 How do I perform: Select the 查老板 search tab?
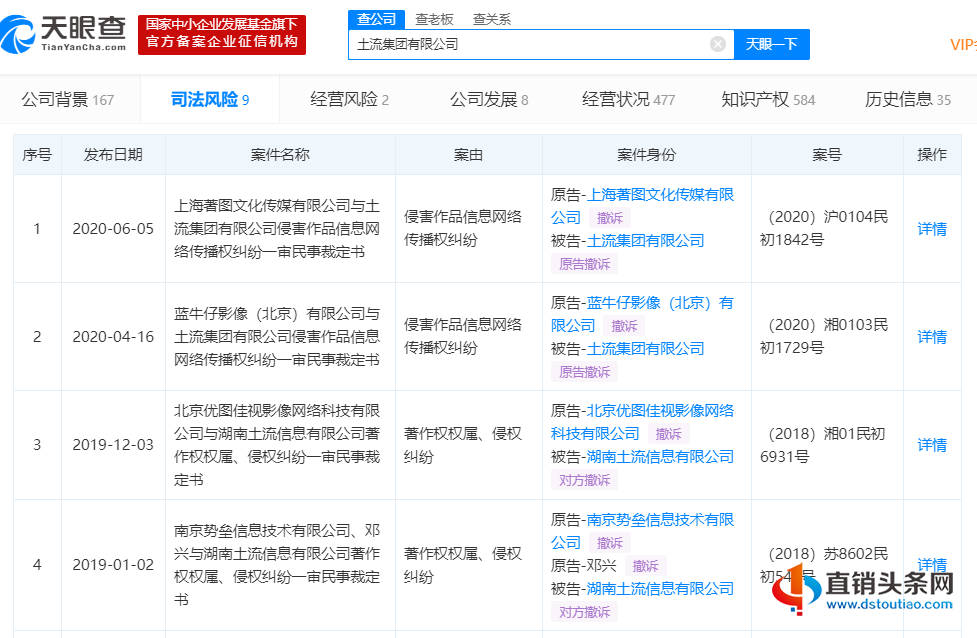click(434, 19)
